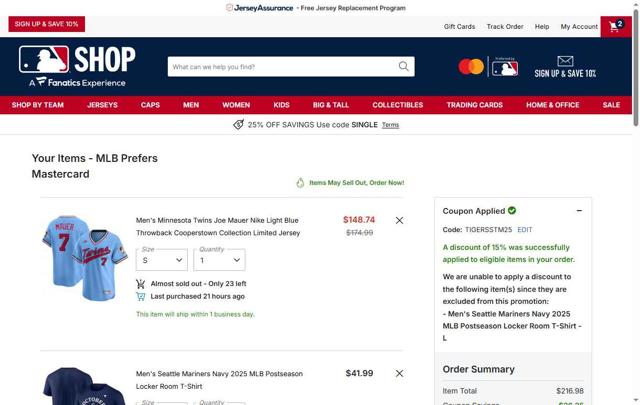Remove the Seattle Mariners T-Shirt item

click(x=399, y=373)
